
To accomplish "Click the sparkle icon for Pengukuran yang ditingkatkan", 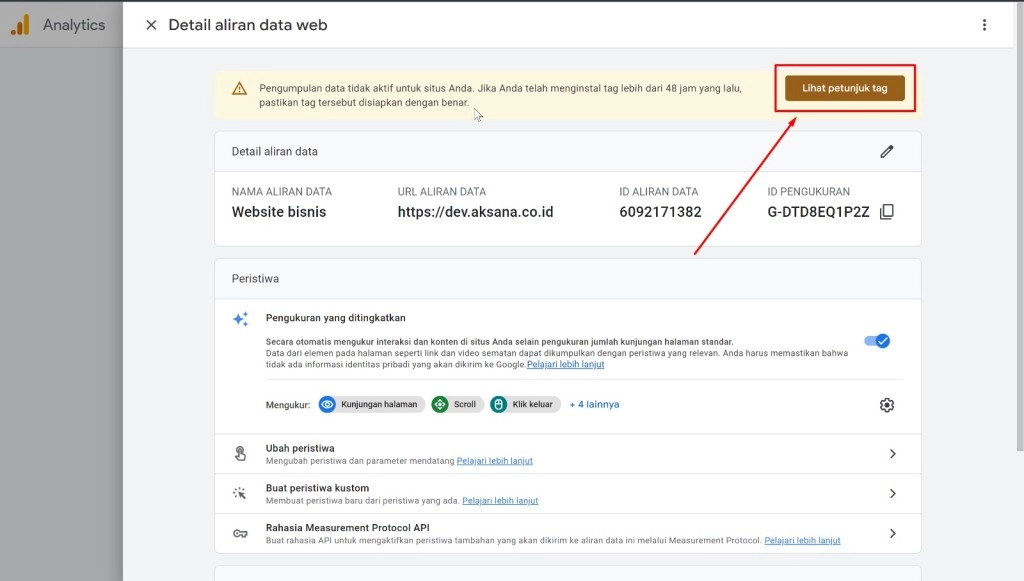I will click(240, 319).
